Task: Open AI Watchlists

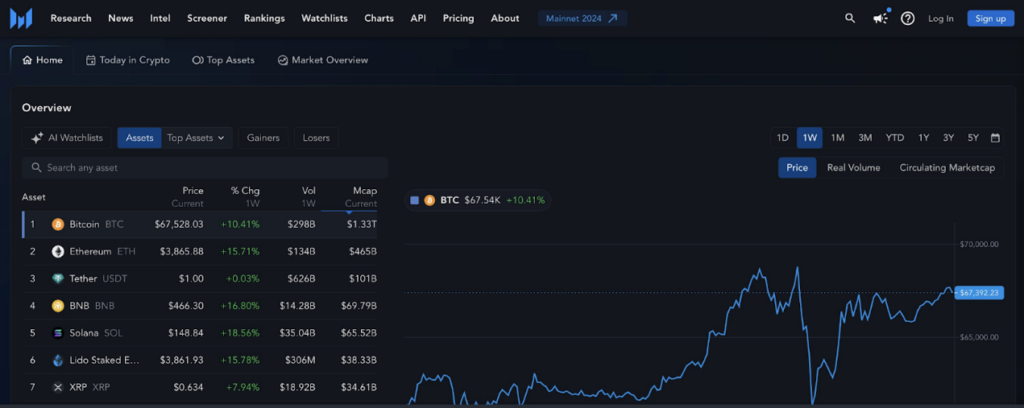Action: click(67, 138)
